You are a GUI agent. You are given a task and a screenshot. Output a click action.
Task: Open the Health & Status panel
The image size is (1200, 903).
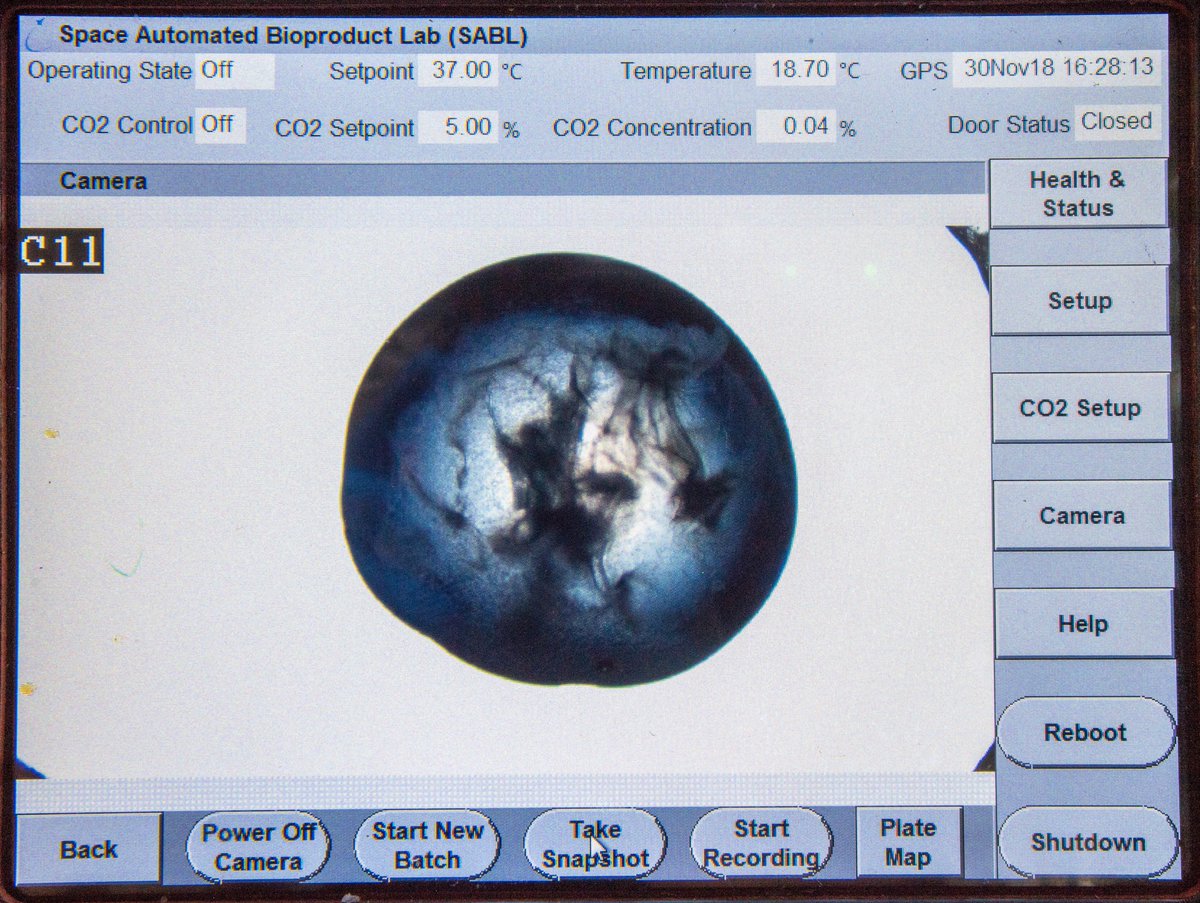(x=1077, y=194)
